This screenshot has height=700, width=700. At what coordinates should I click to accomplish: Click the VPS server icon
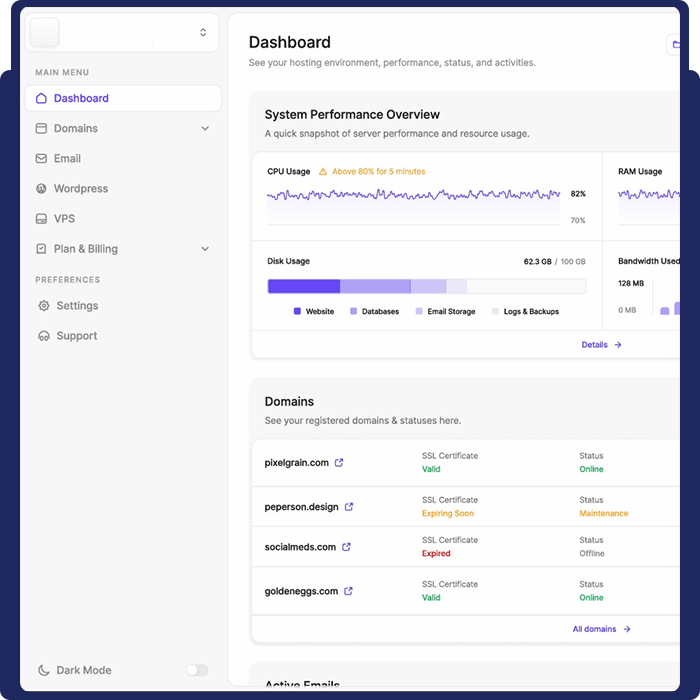pos(41,218)
